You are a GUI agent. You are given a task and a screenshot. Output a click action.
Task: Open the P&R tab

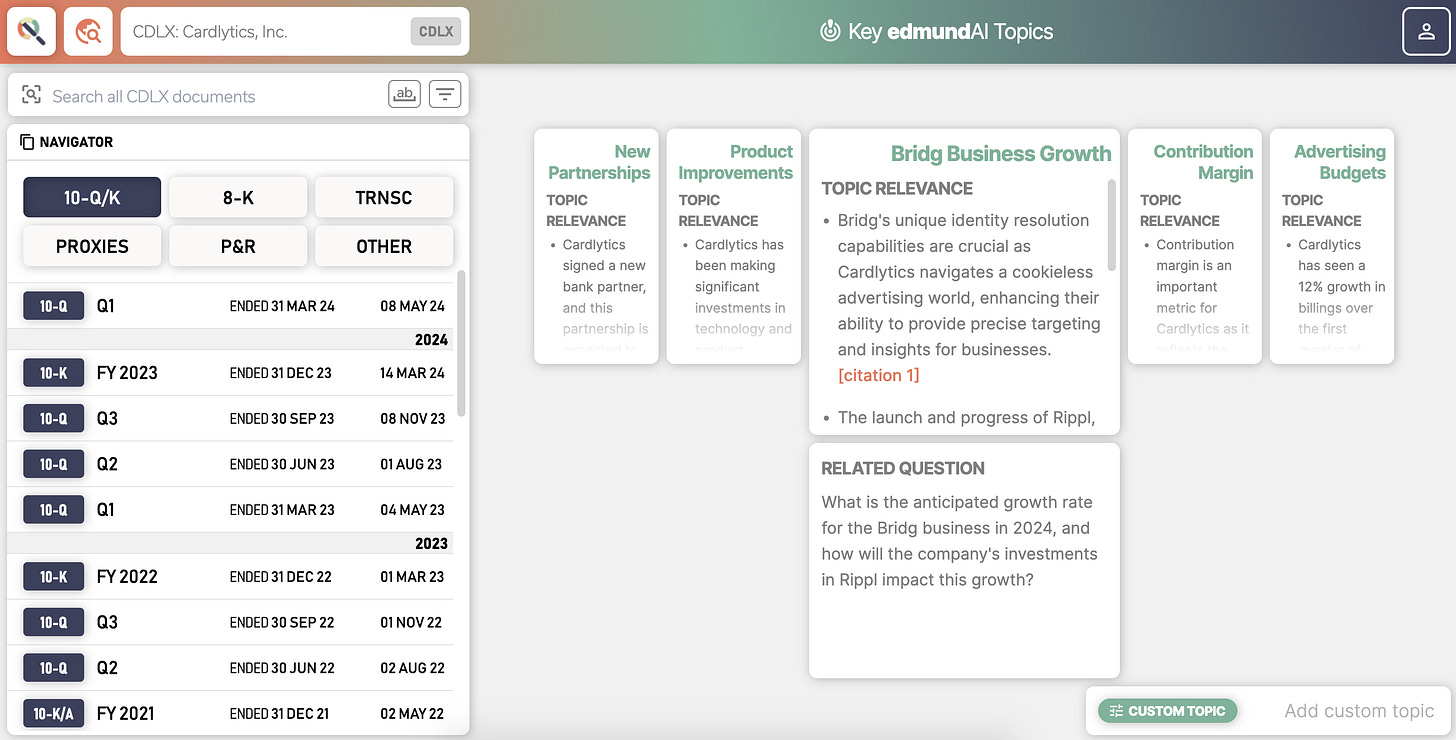238,246
